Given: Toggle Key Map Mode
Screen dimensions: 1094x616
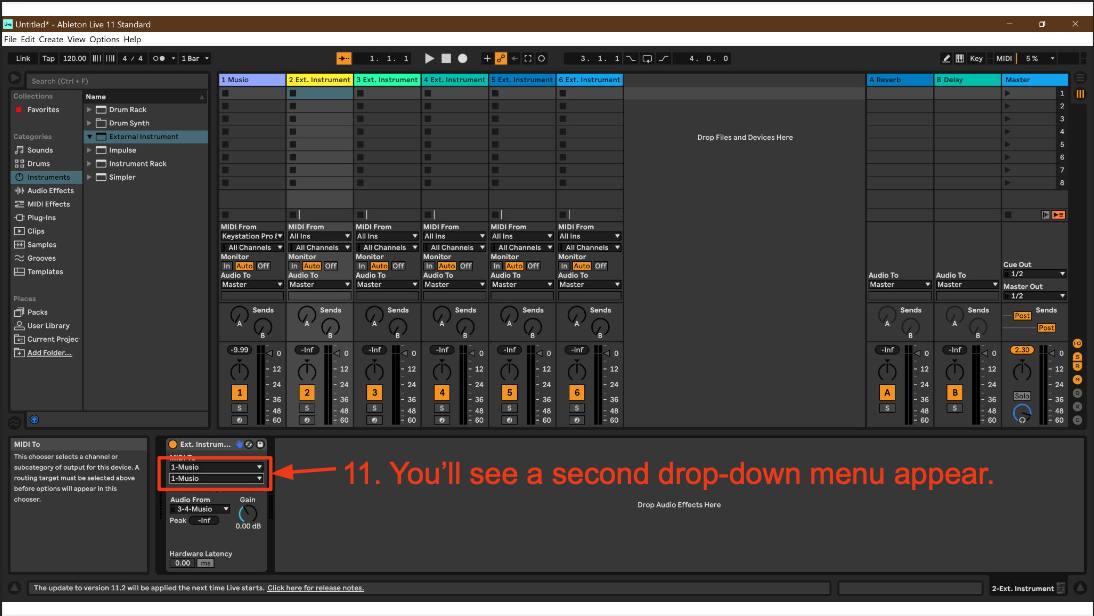Looking at the screenshot, I should click(x=976, y=59).
